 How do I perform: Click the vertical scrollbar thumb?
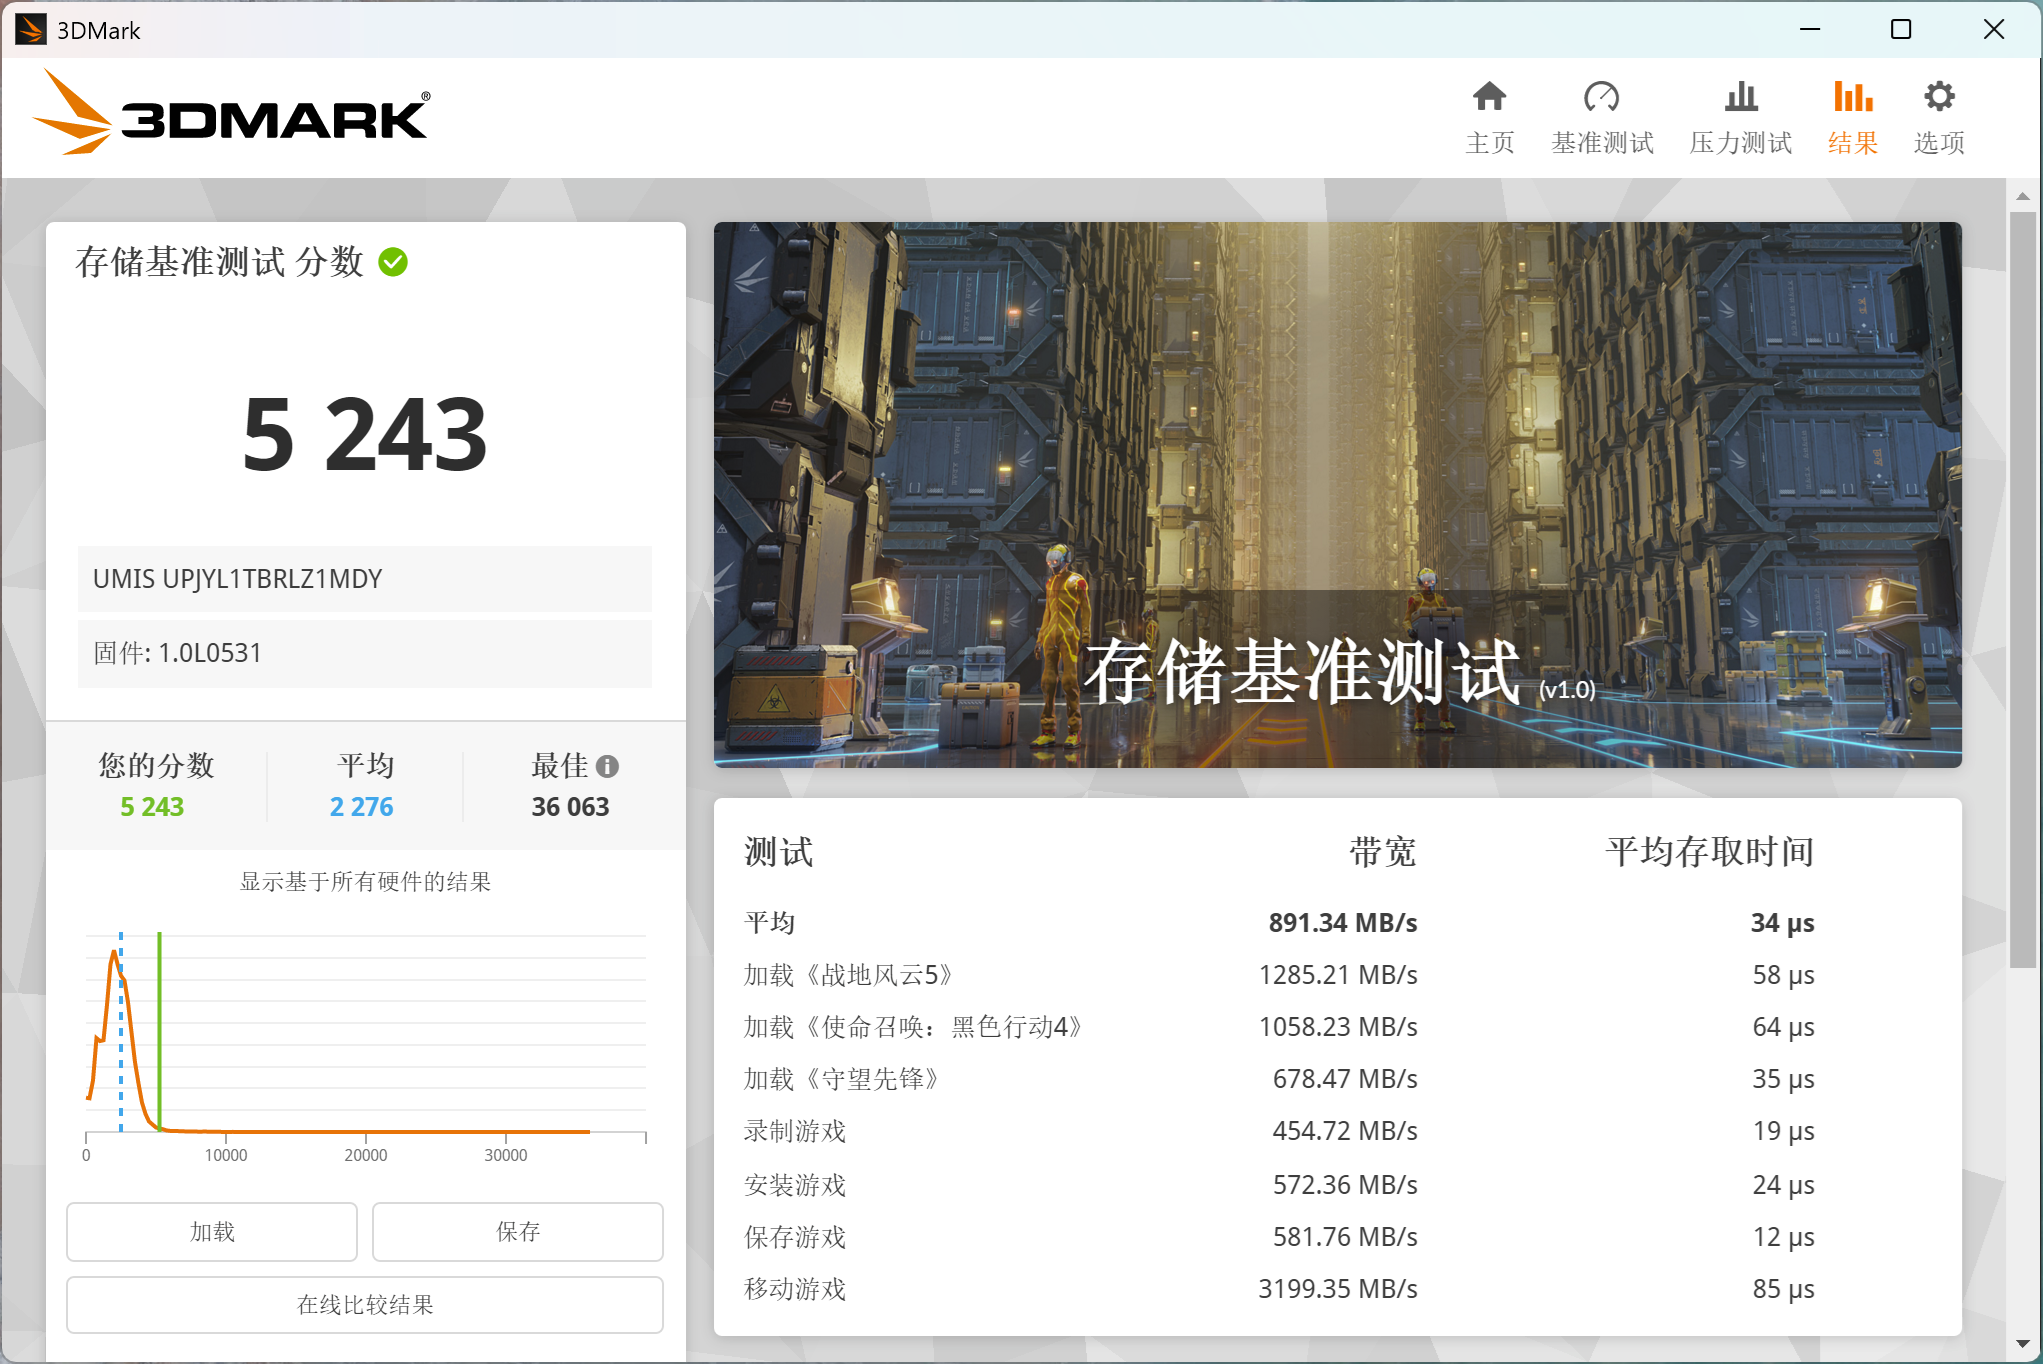pyautogui.click(x=2022, y=590)
